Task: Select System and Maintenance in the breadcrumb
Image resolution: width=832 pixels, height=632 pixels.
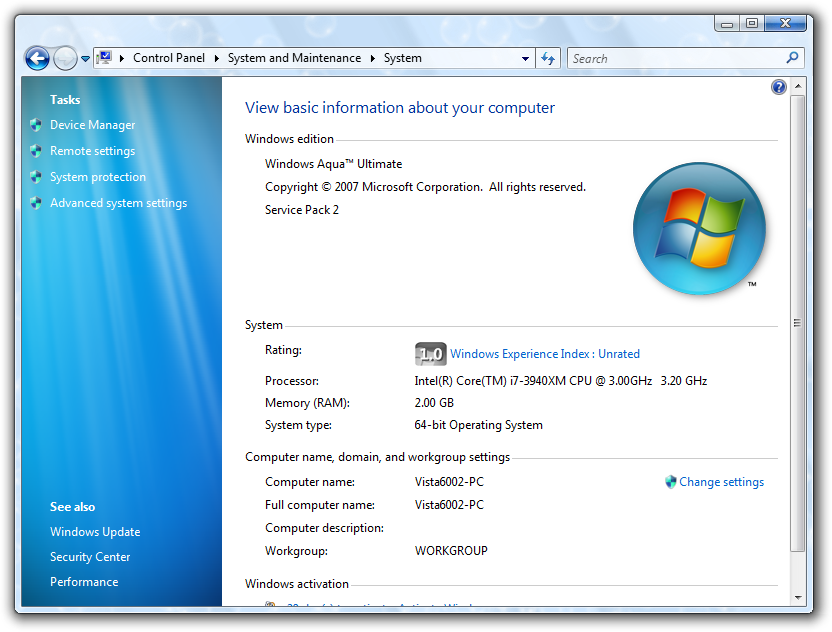Action: point(294,58)
